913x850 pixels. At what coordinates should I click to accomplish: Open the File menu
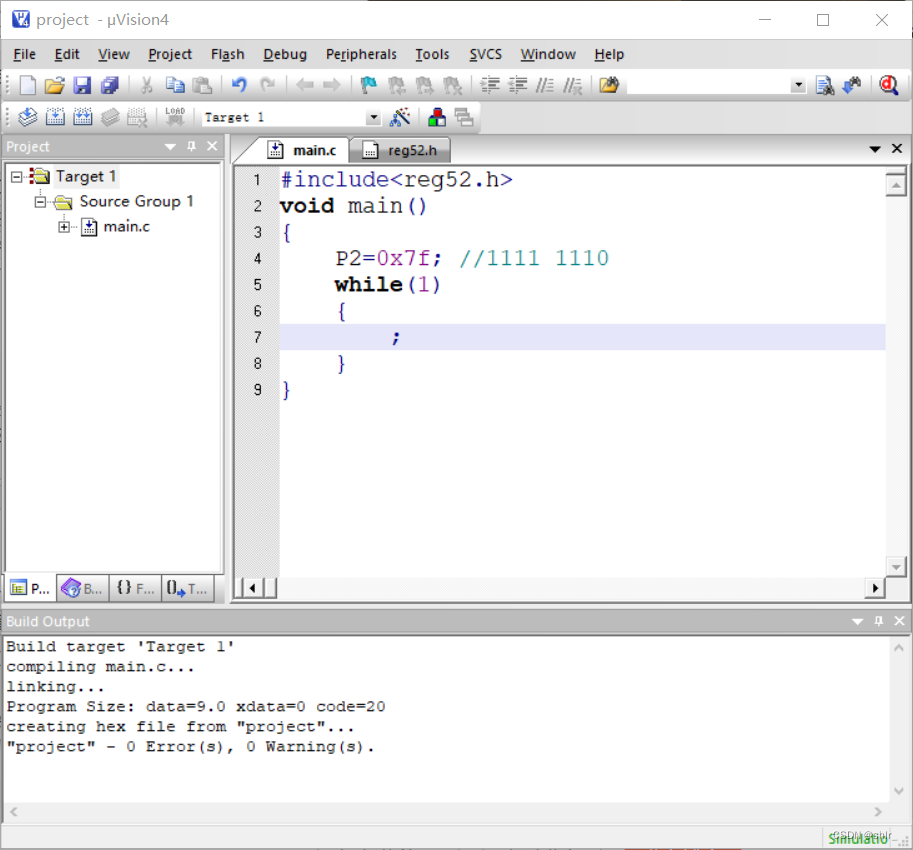(24, 54)
